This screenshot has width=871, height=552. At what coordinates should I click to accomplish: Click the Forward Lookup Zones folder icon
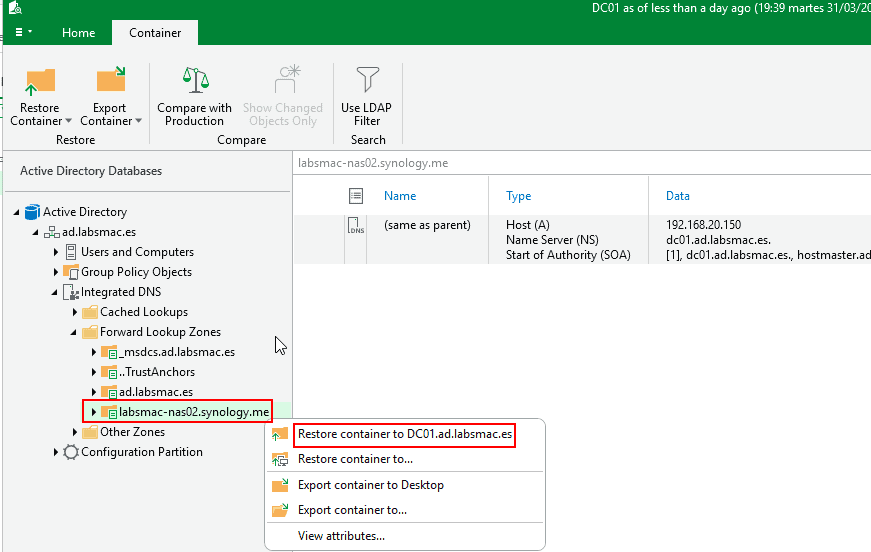89,332
